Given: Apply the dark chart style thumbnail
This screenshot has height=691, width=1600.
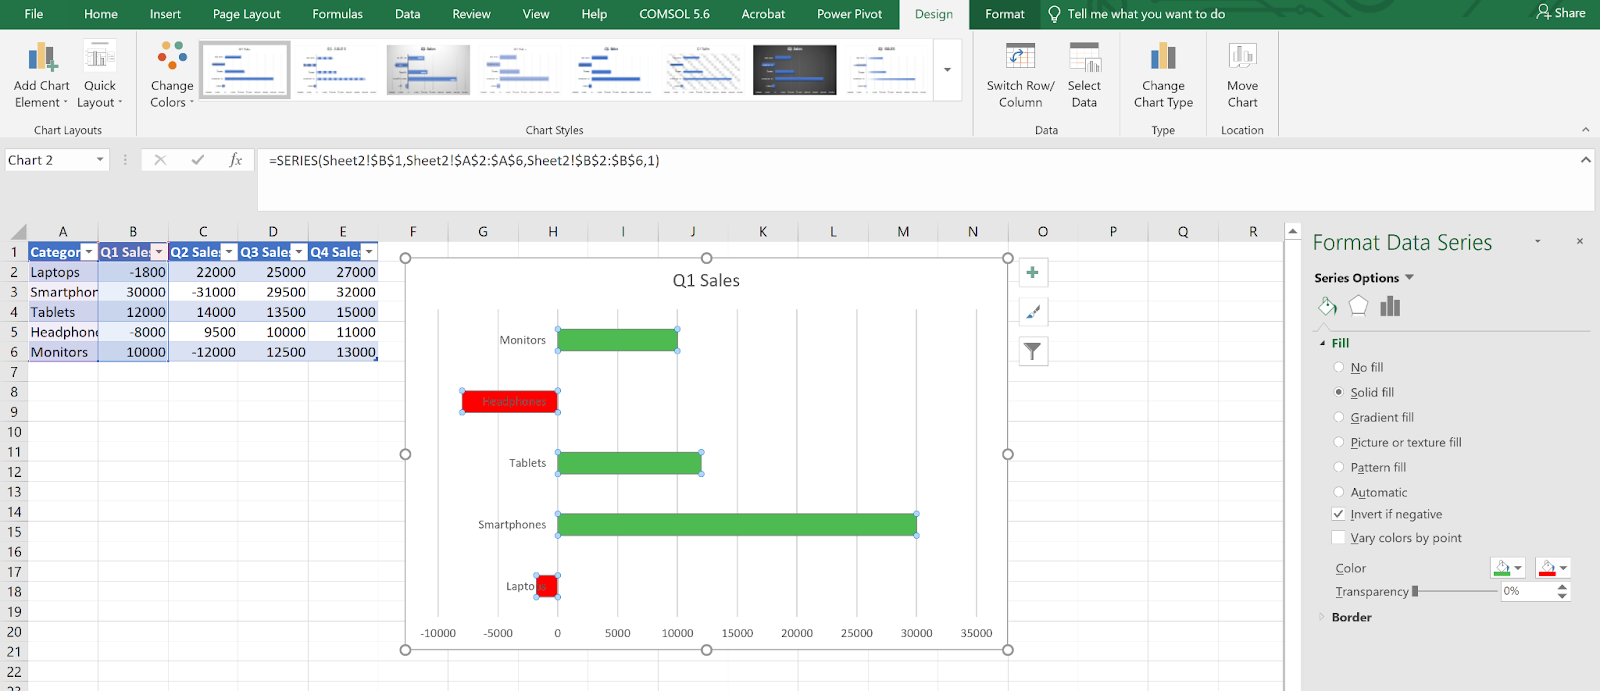Looking at the screenshot, I should [x=794, y=69].
